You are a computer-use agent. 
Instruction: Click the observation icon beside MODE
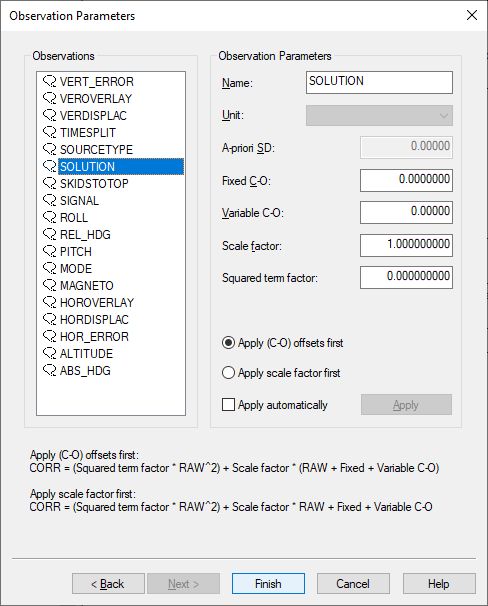coord(50,268)
